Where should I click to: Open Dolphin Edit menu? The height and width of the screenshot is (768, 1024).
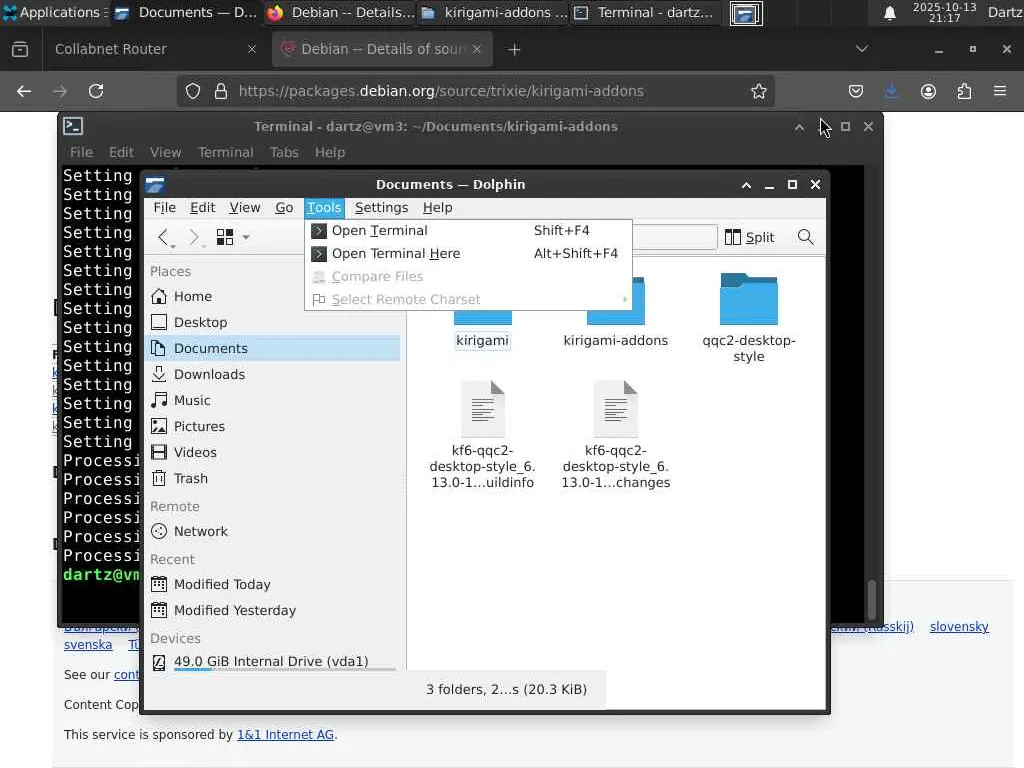(x=202, y=208)
